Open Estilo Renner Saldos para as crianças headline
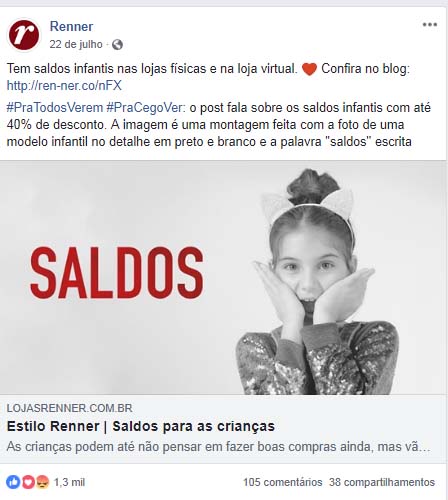The height and width of the screenshot is (500, 448). tap(141, 426)
